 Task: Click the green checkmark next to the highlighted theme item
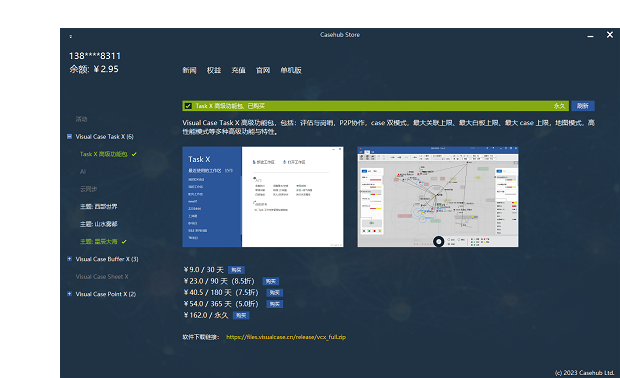click(124, 242)
